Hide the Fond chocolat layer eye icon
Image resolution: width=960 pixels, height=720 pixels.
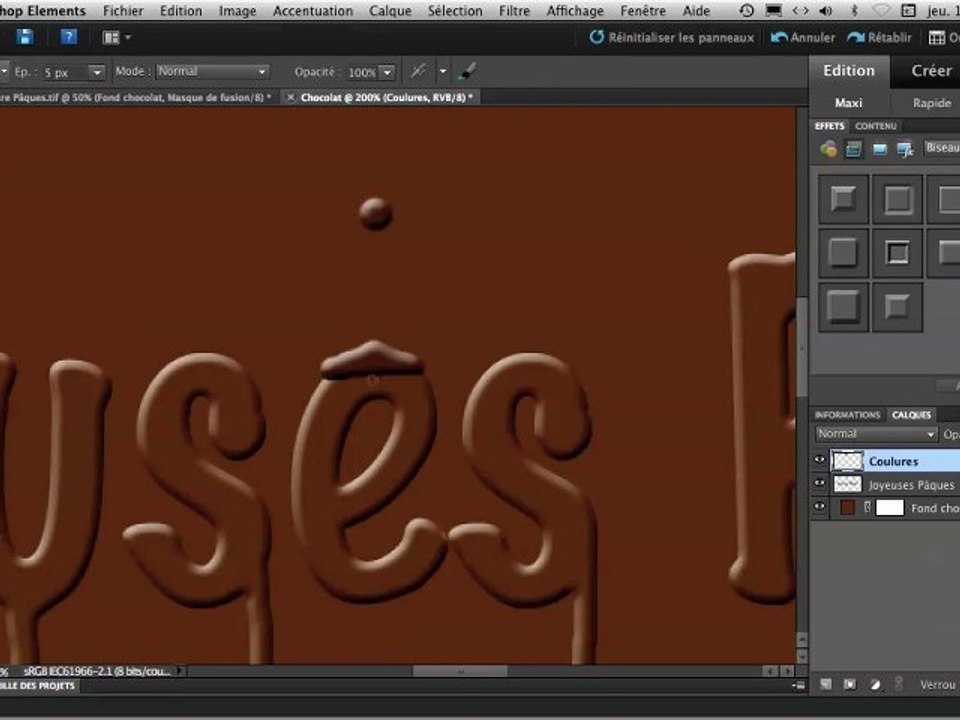[819, 507]
